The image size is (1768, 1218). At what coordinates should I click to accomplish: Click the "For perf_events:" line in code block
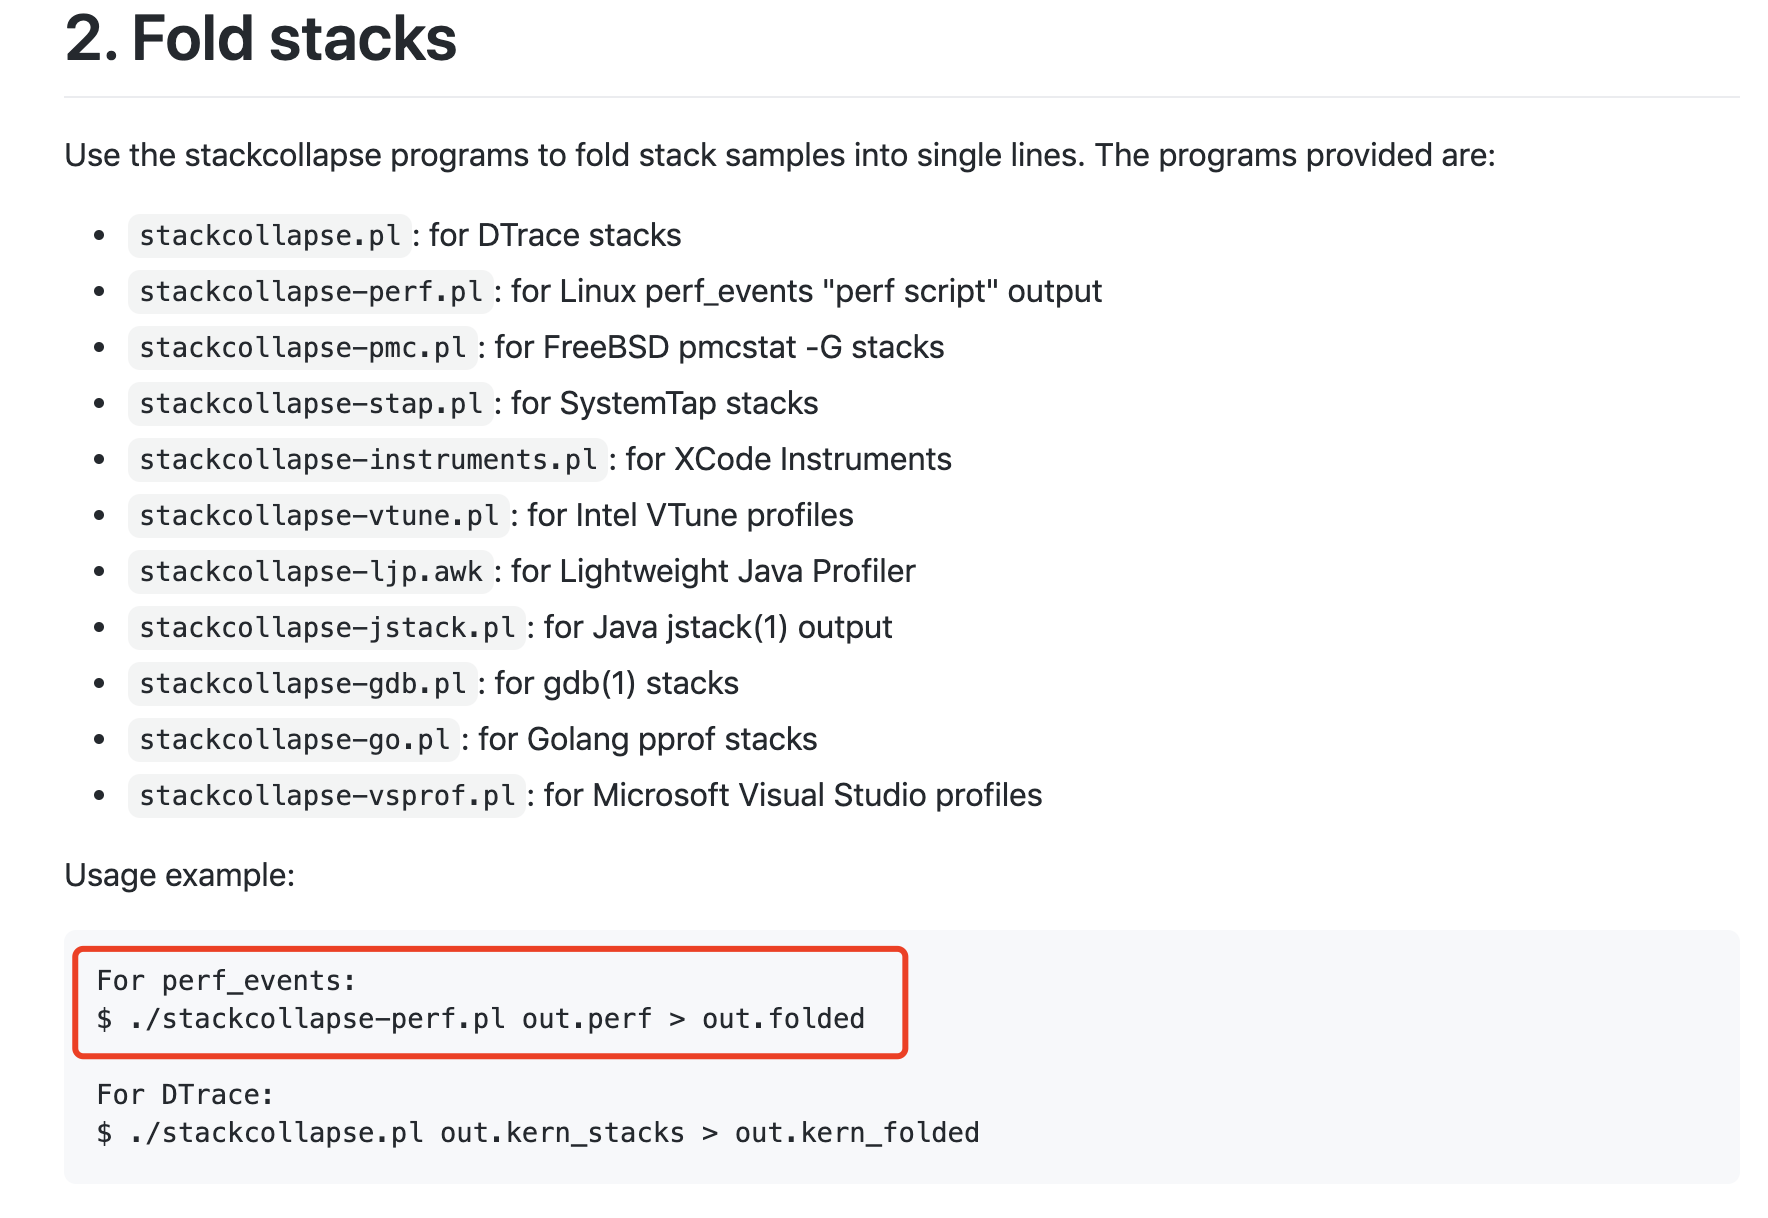point(226,981)
